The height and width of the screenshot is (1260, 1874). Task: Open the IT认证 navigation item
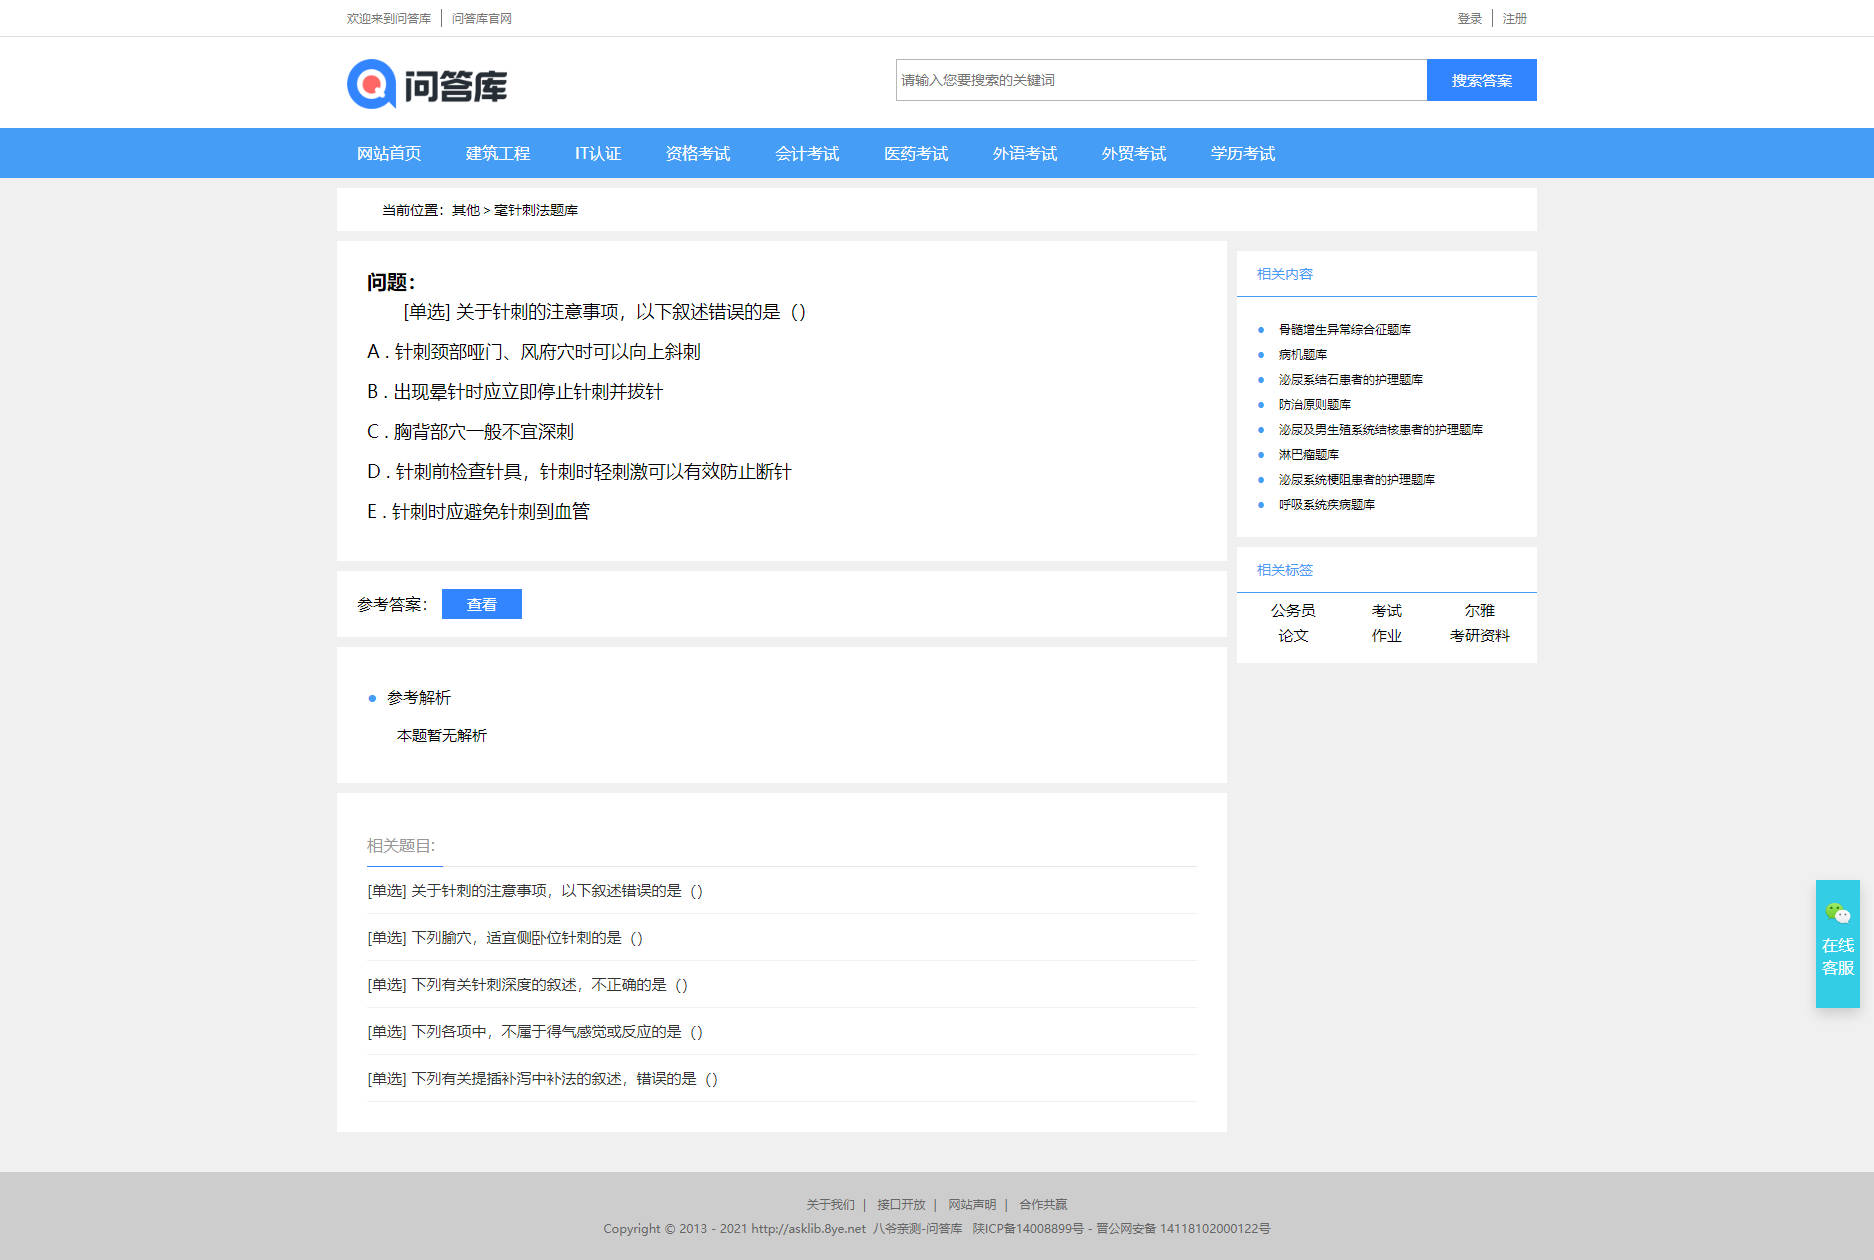[598, 153]
